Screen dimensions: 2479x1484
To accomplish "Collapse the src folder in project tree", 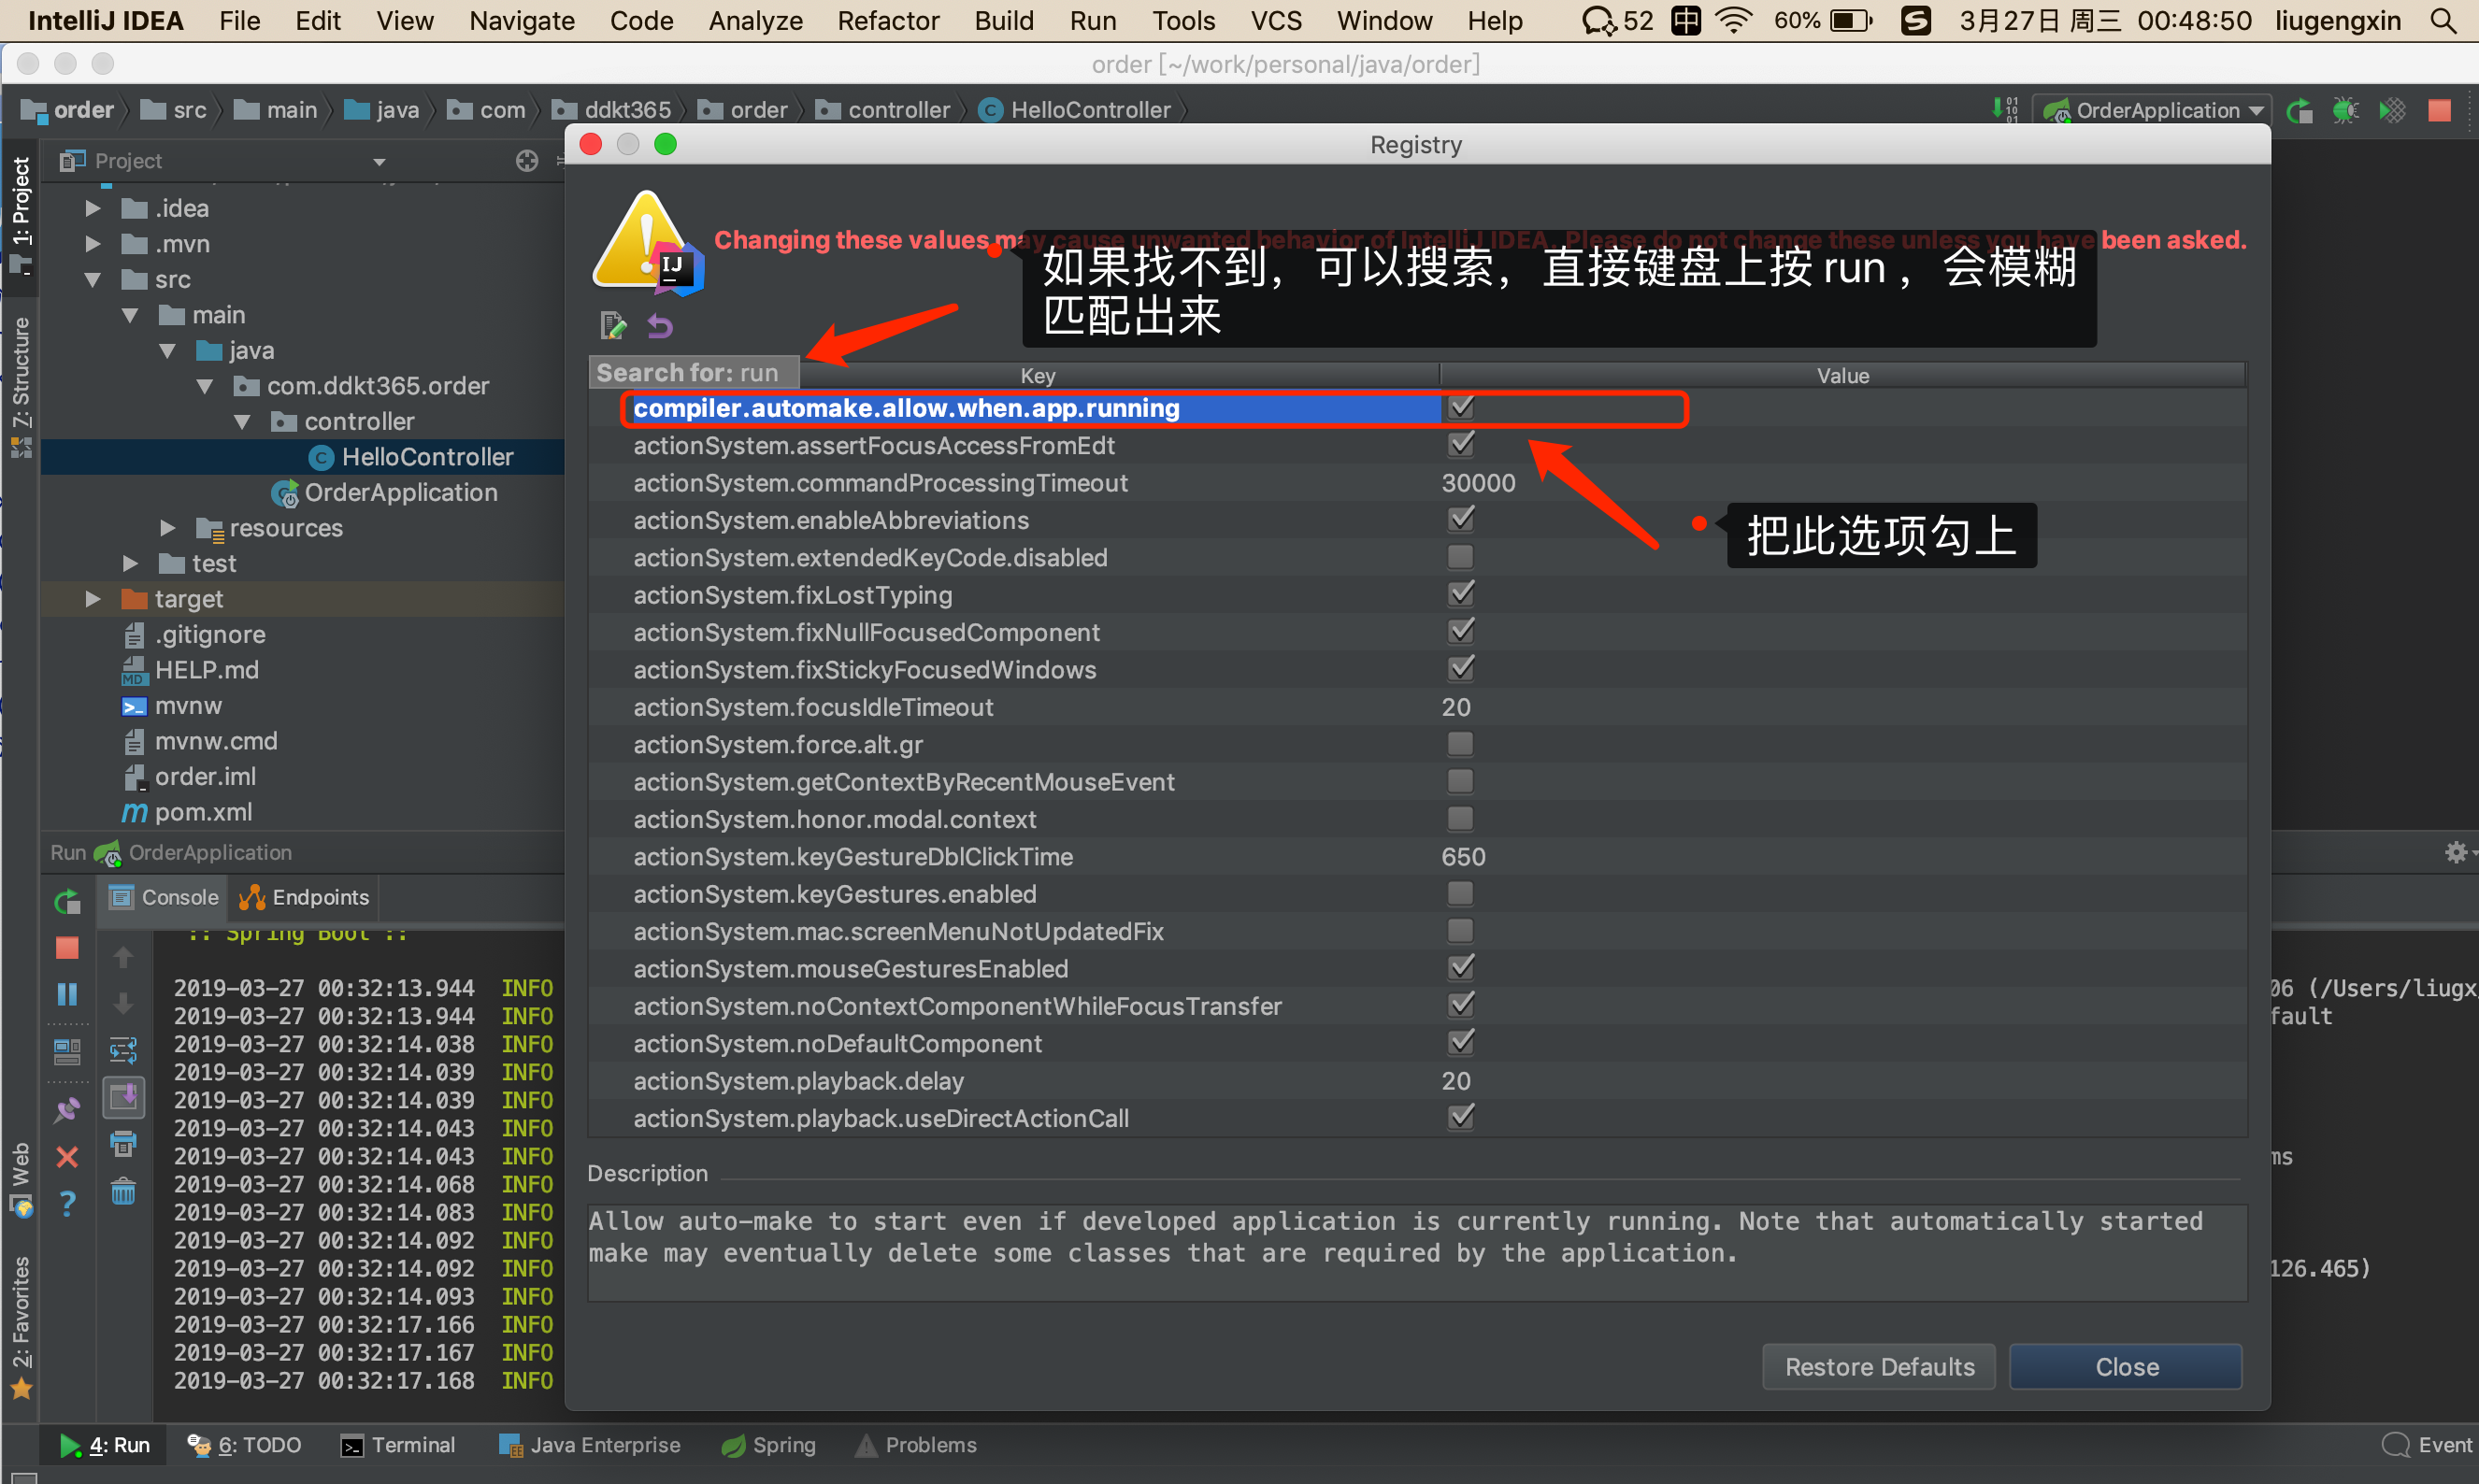I will point(93,280).
